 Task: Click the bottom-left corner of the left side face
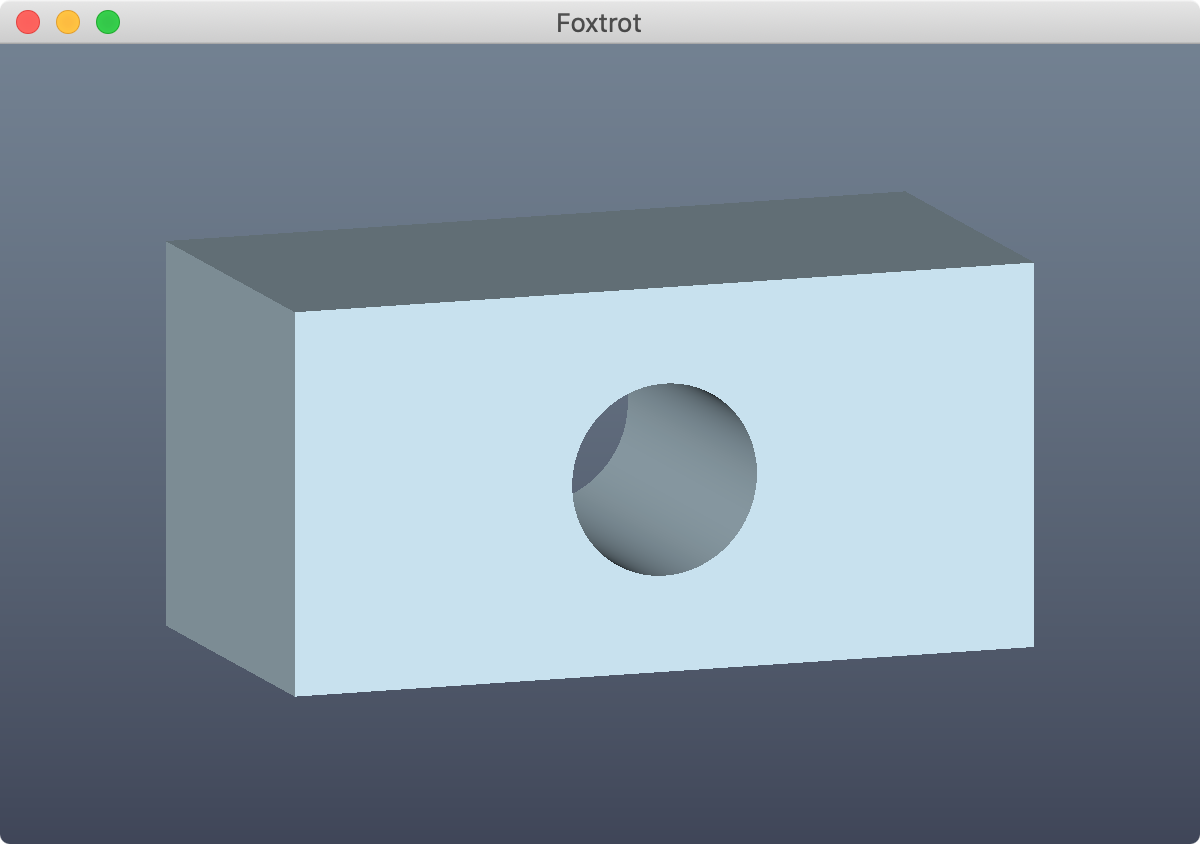[x=167, y=626]
